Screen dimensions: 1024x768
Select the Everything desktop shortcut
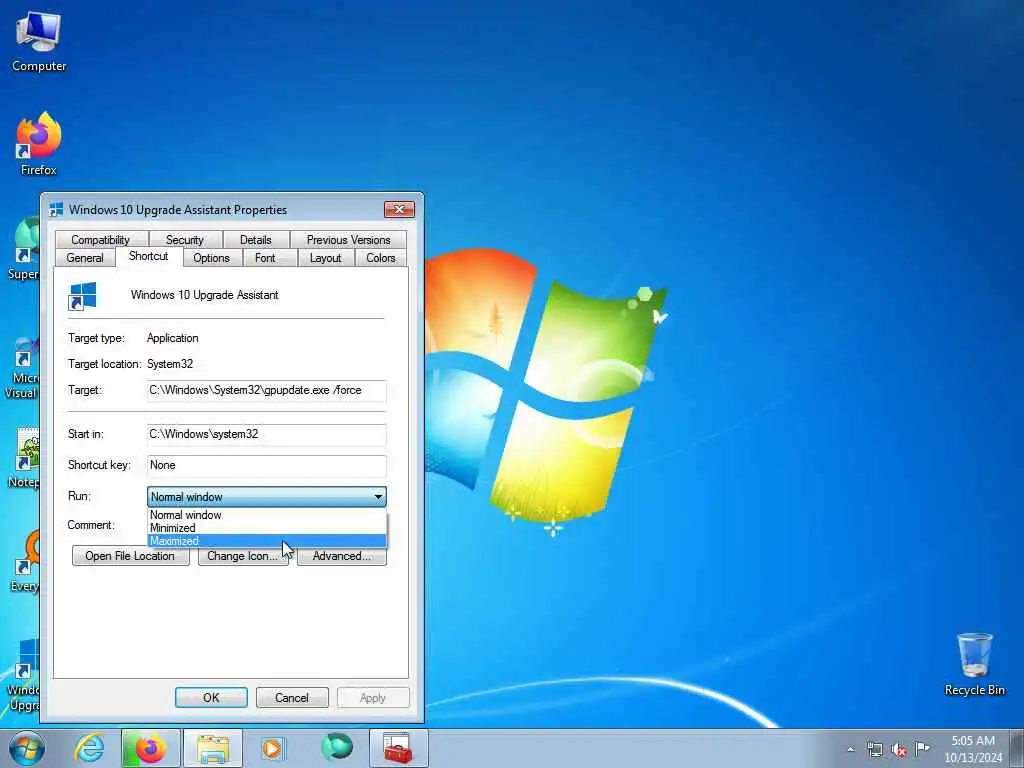click(x=24, y=562)
